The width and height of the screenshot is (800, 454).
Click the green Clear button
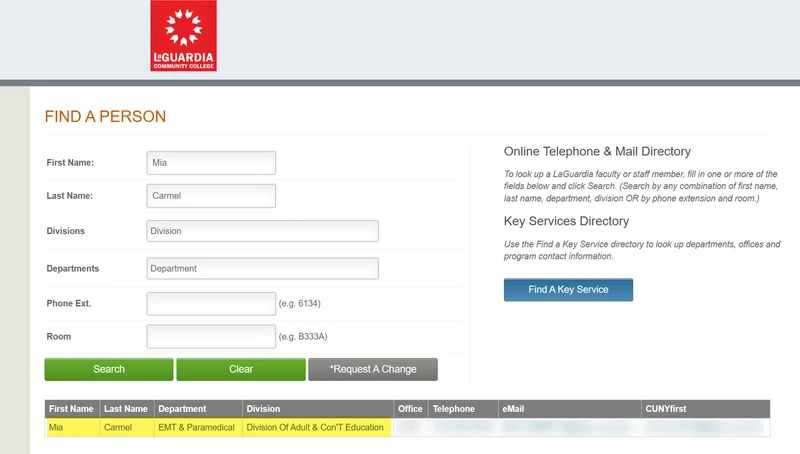(x=241, y=369)
